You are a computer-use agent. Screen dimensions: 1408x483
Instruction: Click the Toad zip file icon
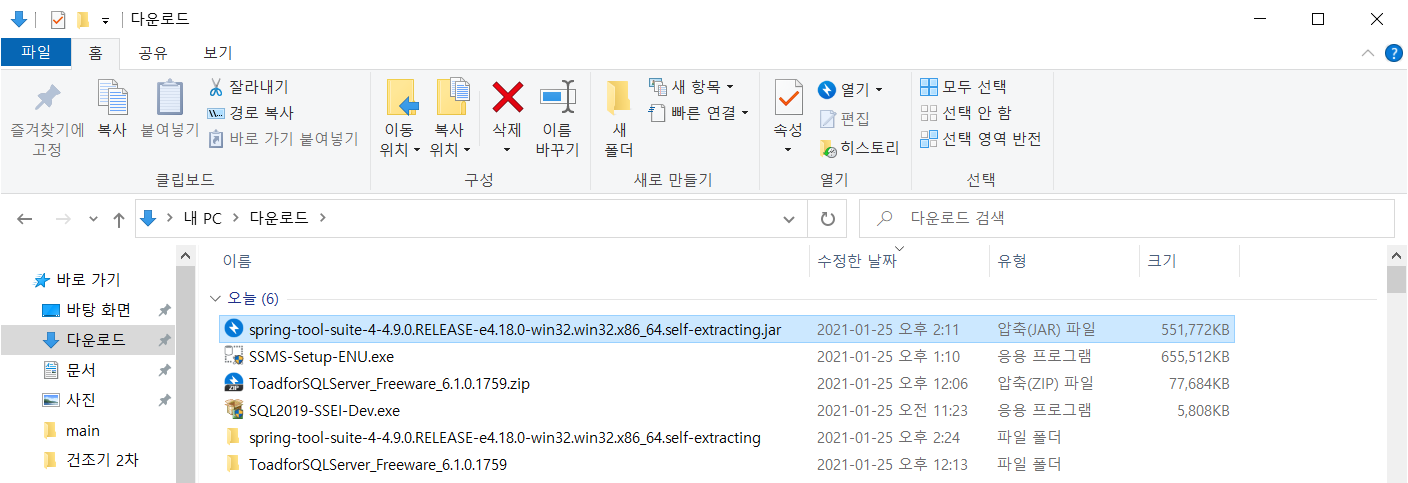pyautogui.click(x=234, y=383)
